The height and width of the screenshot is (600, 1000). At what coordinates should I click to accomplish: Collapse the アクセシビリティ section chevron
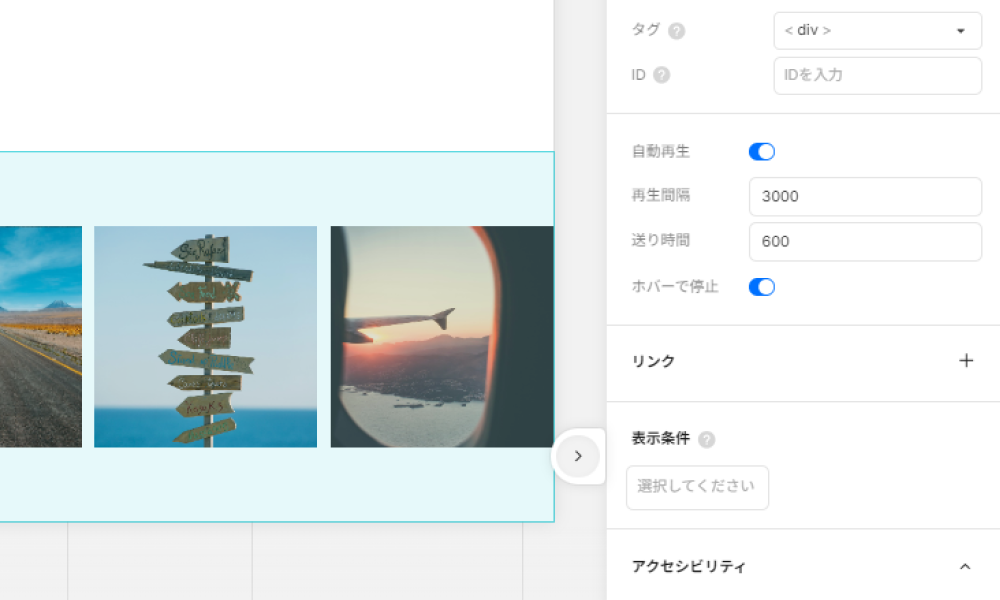click(x=965, y=567)
